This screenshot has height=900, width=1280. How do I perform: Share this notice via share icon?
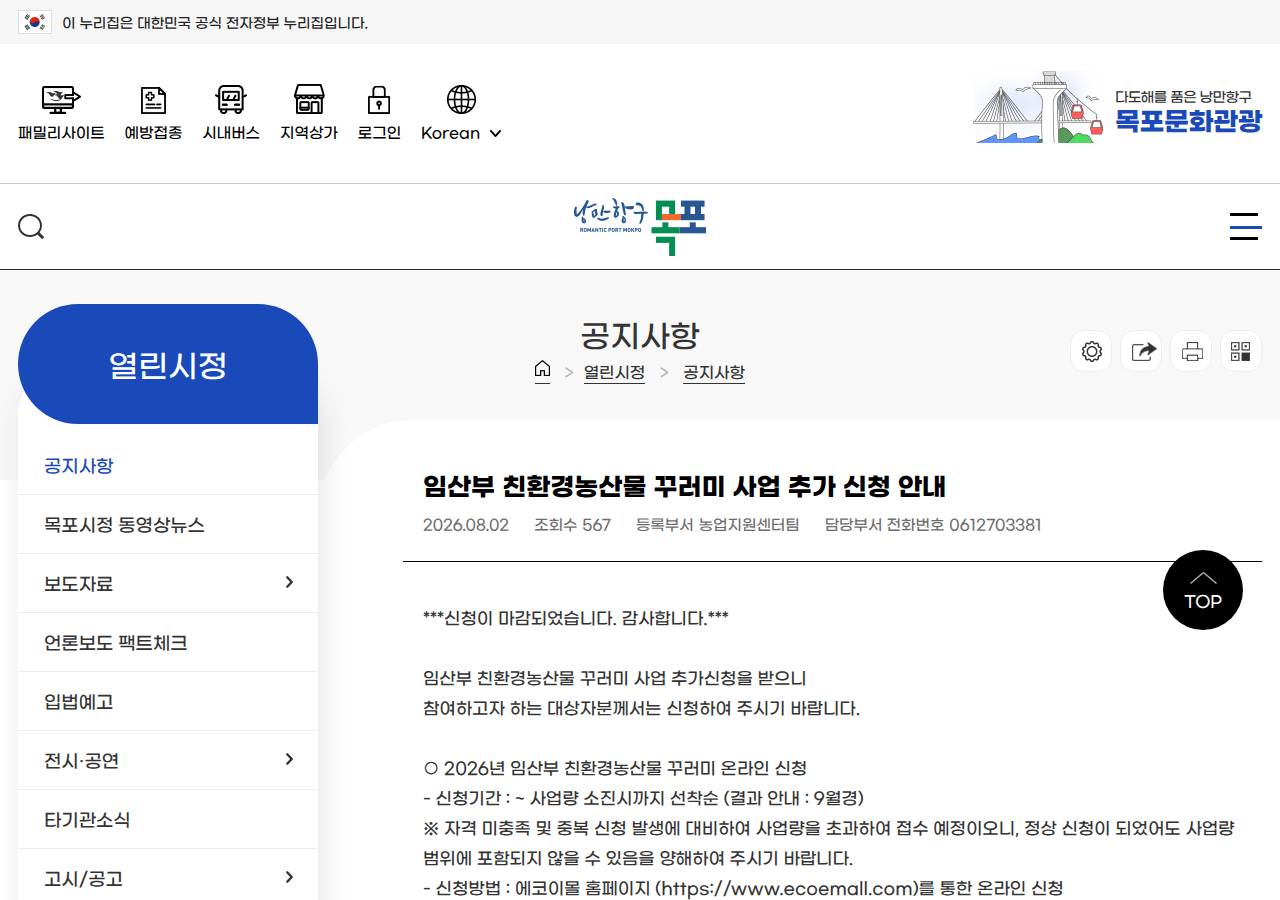(1142, 352)
